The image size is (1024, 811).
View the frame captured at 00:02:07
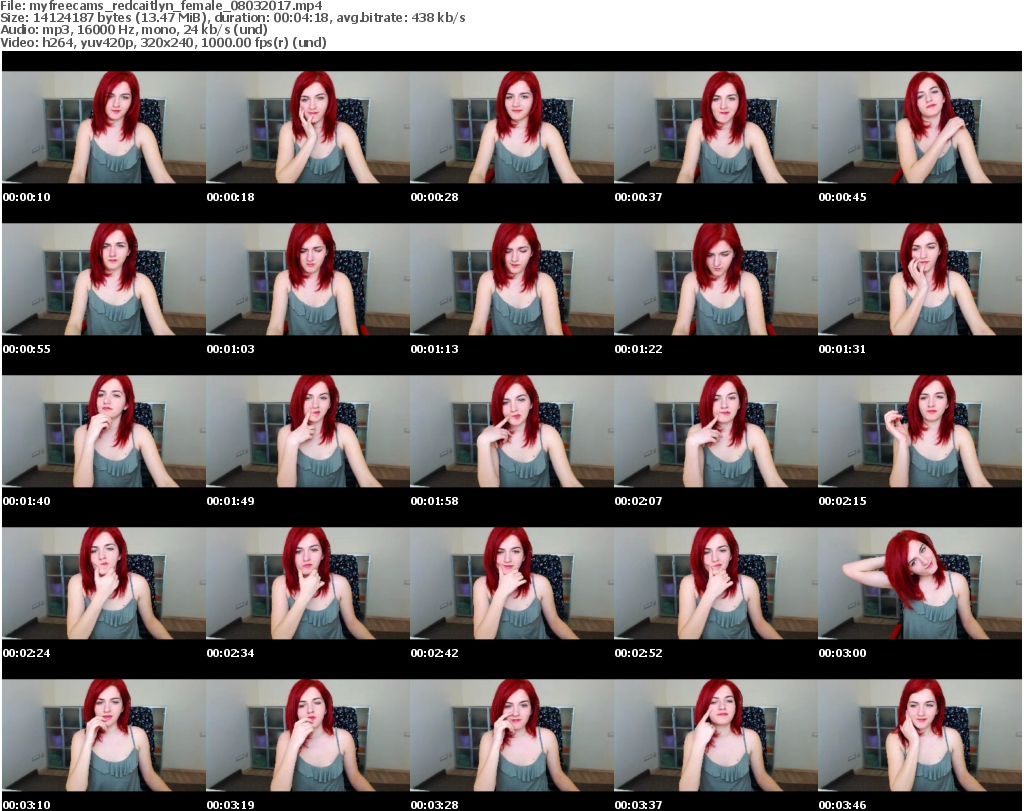coord(716,431)
